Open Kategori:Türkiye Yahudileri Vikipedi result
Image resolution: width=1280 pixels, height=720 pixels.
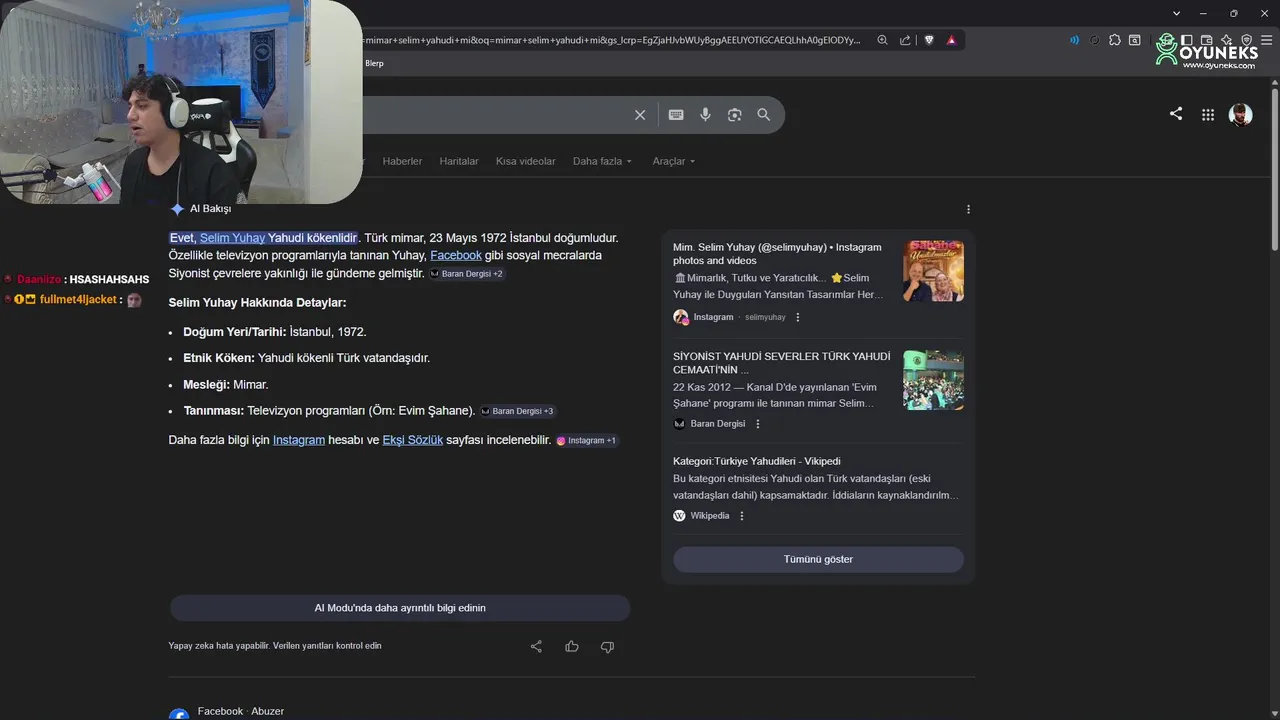click(x=757, y=461)
